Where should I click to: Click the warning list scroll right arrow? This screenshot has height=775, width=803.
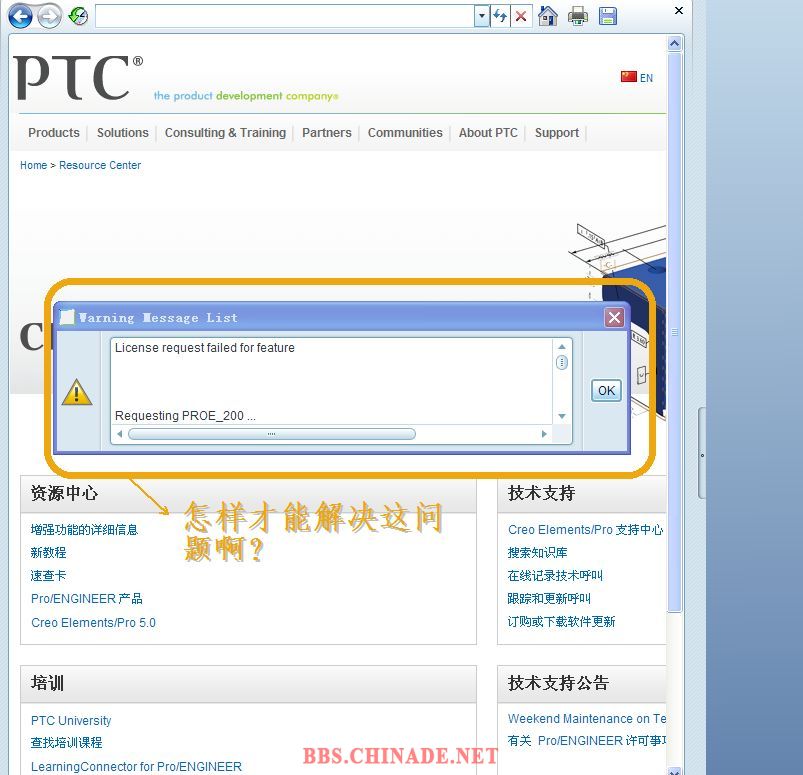click(544, 434)
